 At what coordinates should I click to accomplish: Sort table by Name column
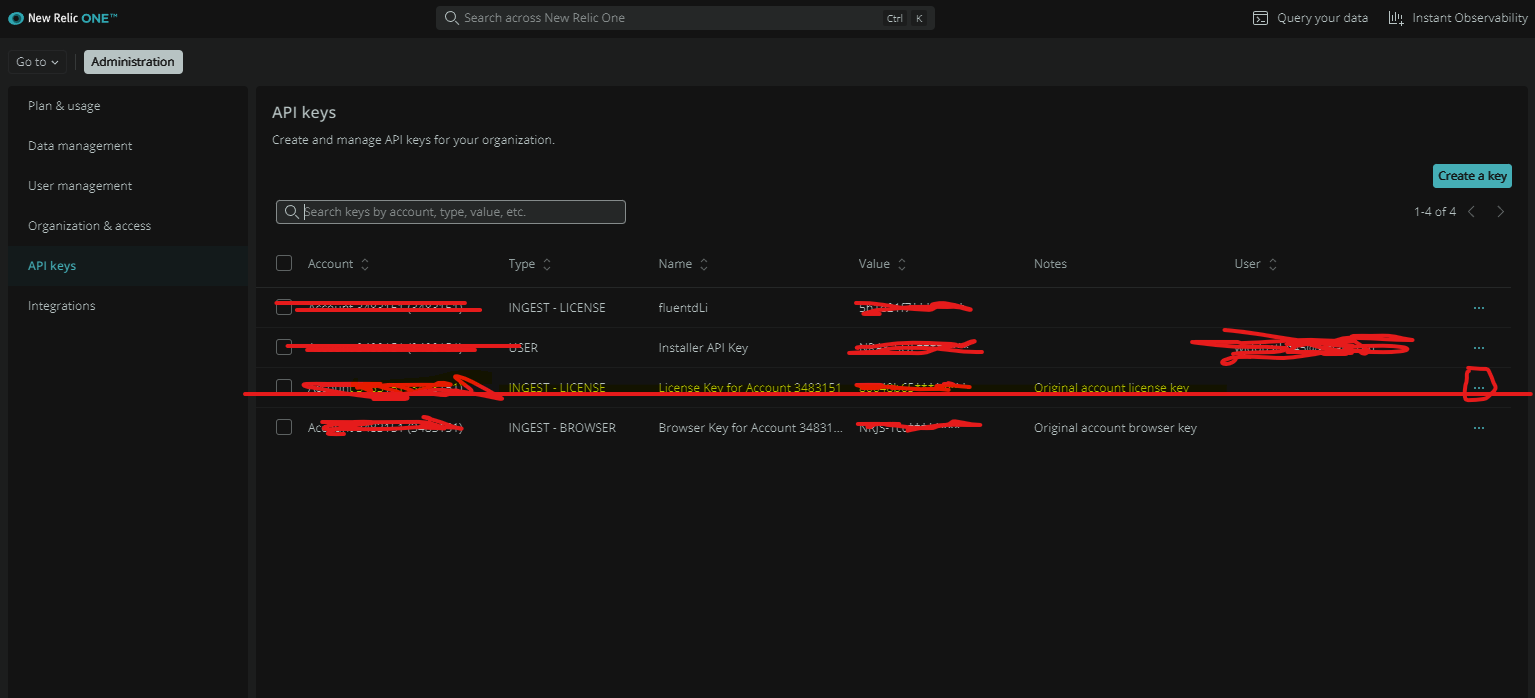[x=684, y=264]
